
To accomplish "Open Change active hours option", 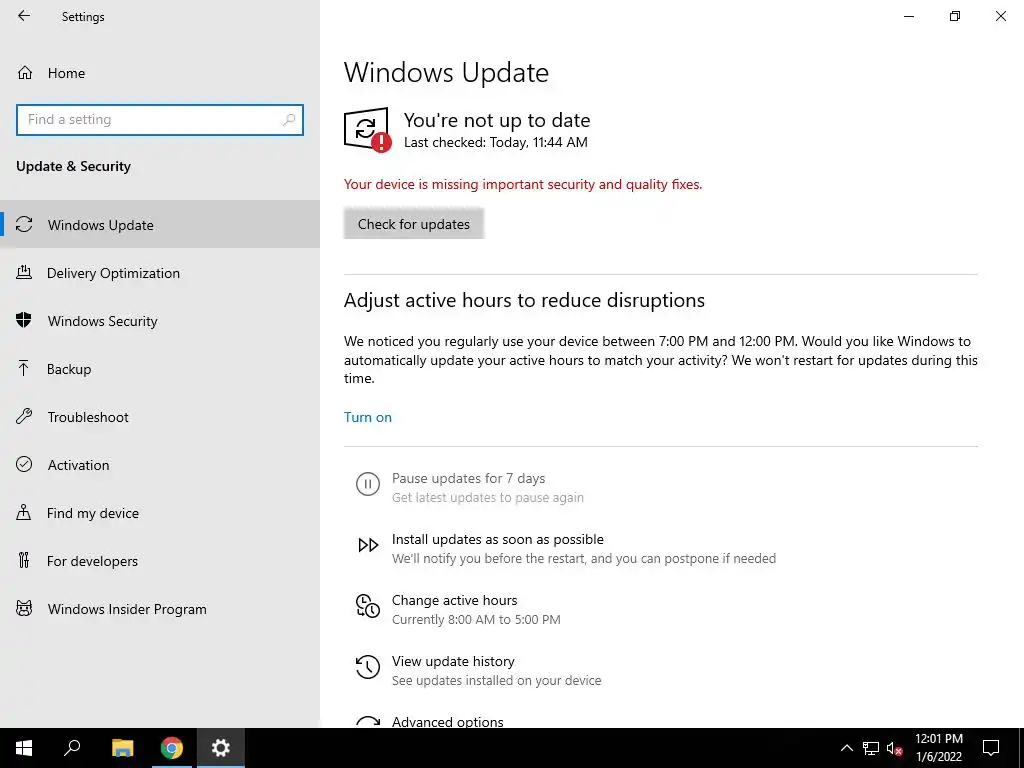I will click(455, 600).
